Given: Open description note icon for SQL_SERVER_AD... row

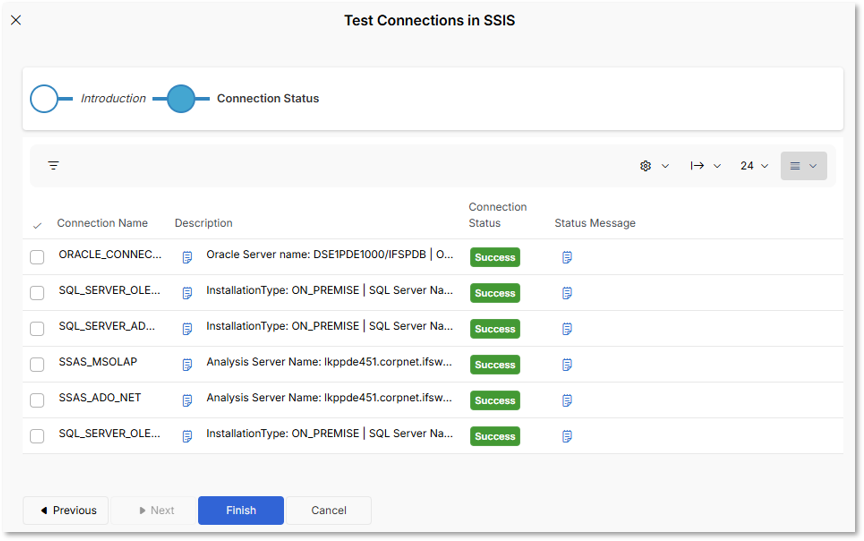Looking at the screenshot, I should coord(187,329).
